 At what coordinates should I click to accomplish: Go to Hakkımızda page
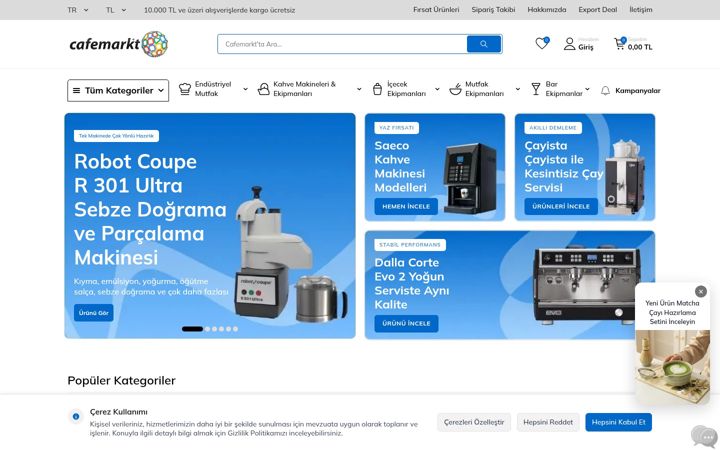click(x=546, y=10)
